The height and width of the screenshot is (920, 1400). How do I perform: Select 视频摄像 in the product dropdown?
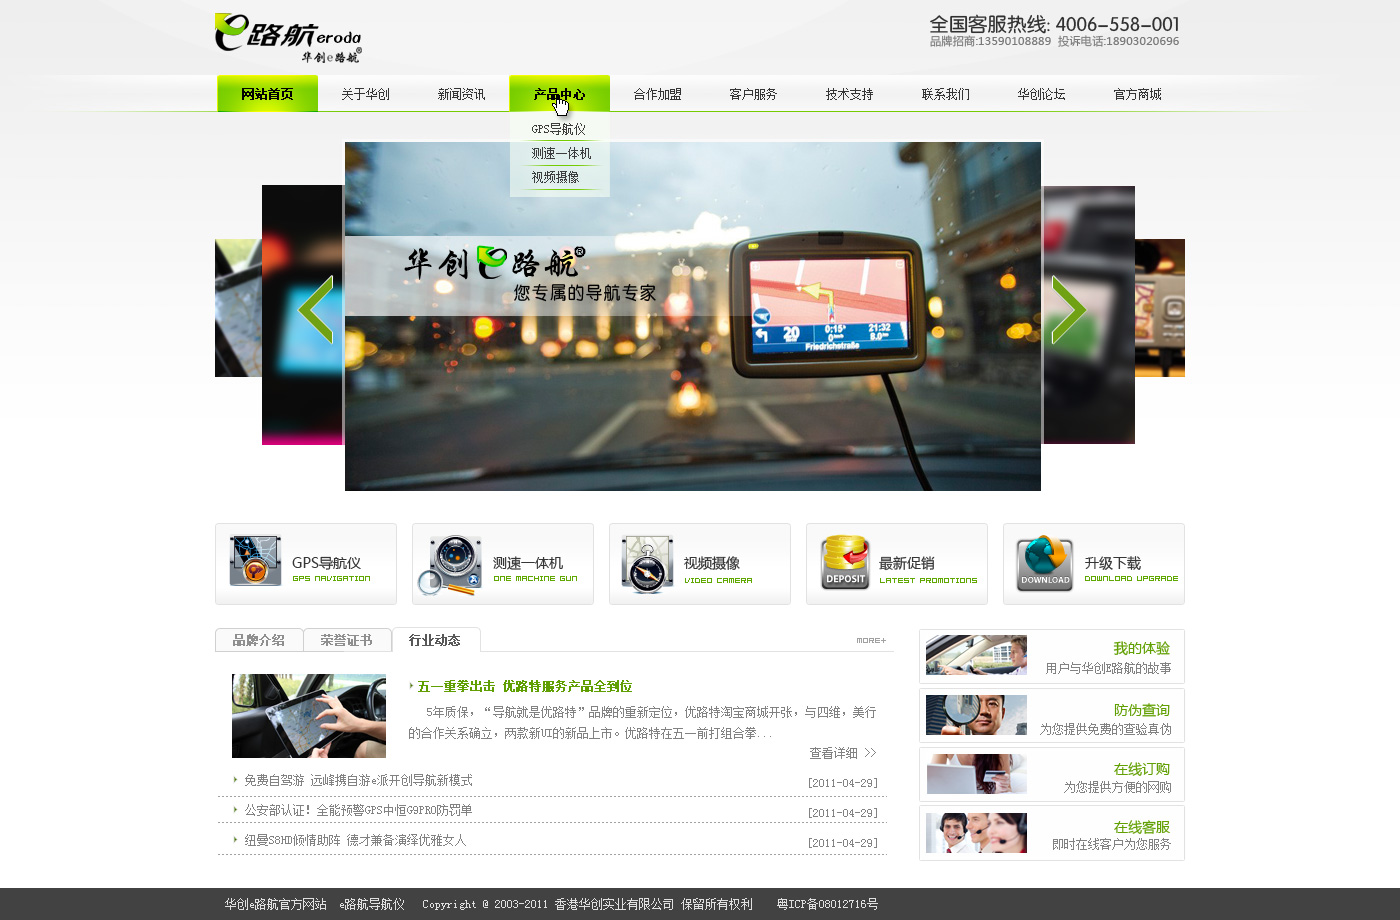[556, 177]
